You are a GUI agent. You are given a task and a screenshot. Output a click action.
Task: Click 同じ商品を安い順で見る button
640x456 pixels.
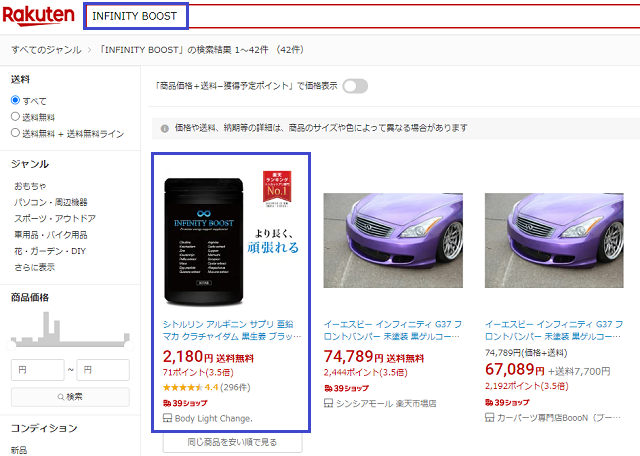click(233, 442)
